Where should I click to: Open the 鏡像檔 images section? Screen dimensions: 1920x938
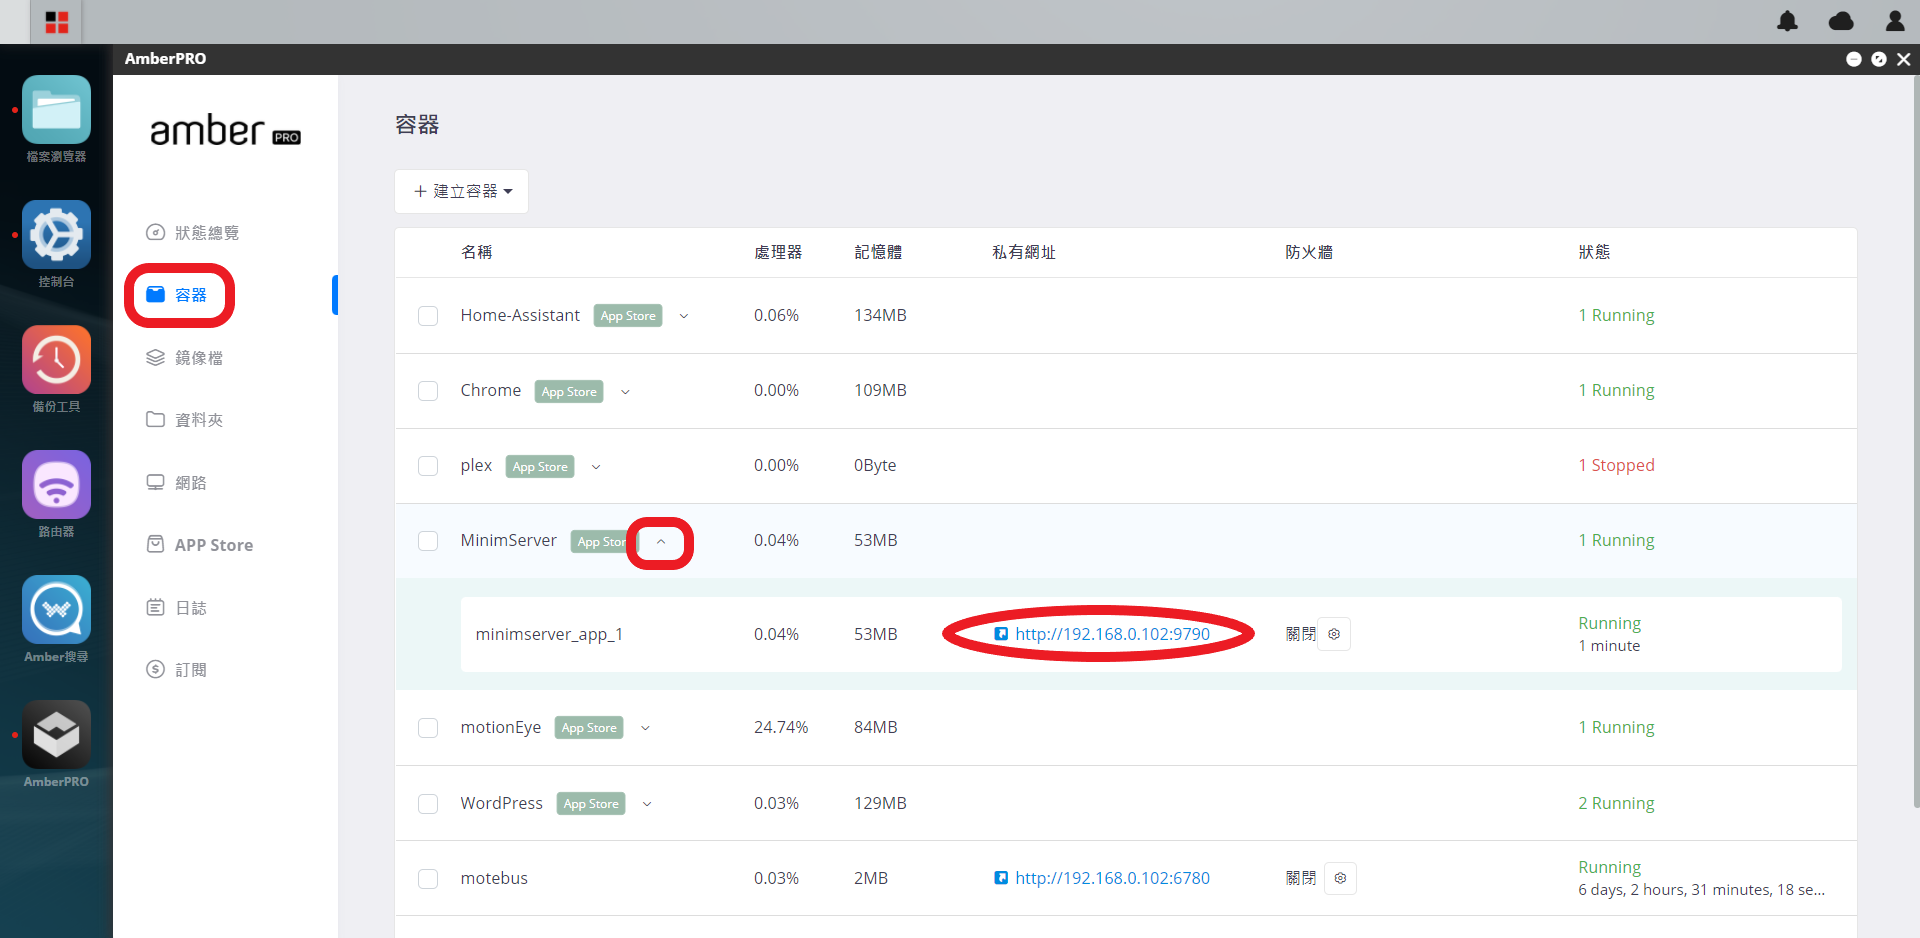[x=185, y=358]
